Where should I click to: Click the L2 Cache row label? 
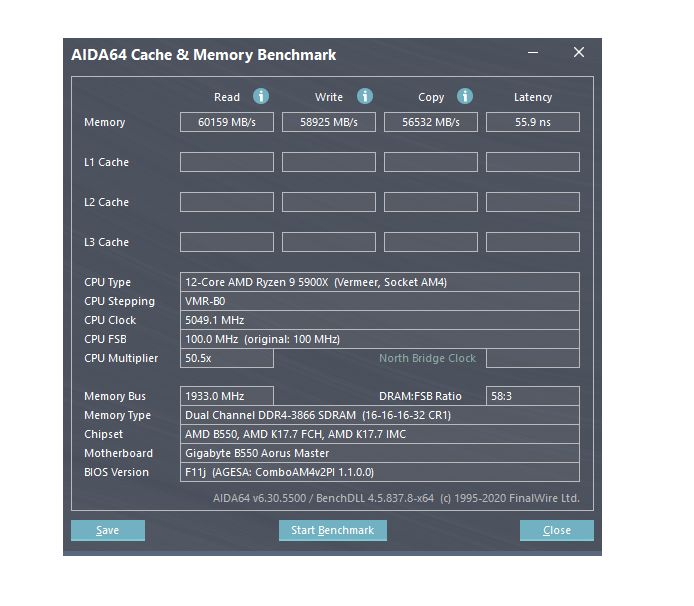click(106, 202)
